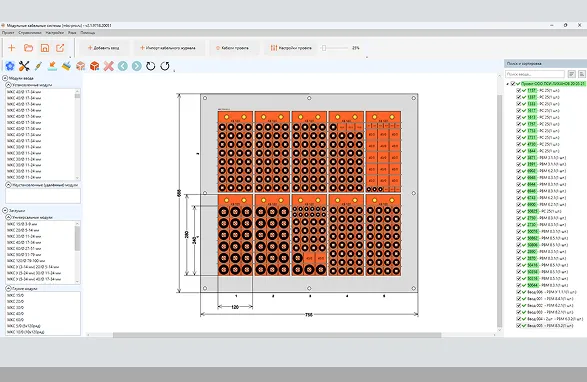Collapse the Модули ввода section

tap(5, 78)
